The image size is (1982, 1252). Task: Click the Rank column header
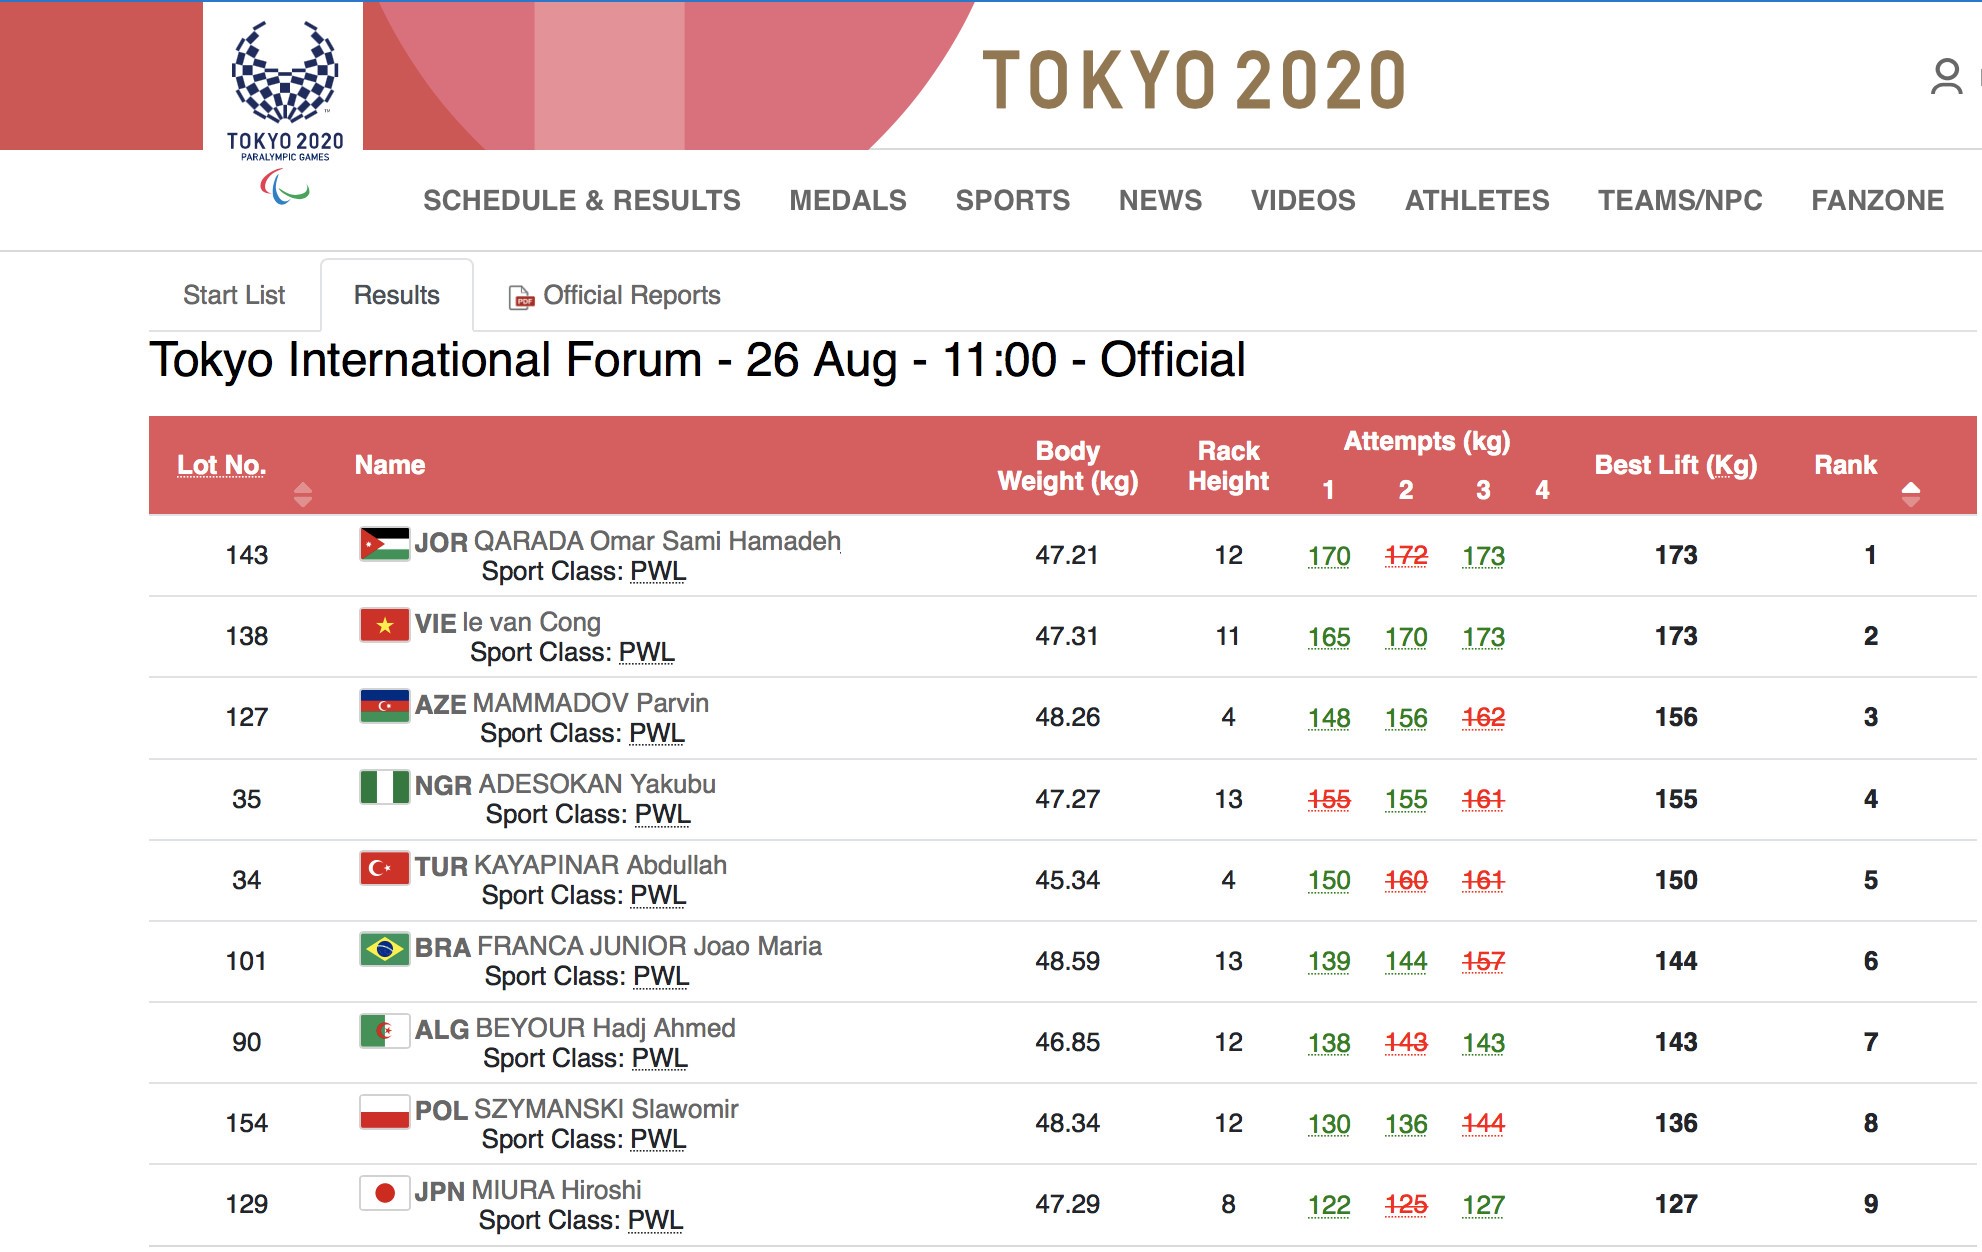click(1845, 465)
